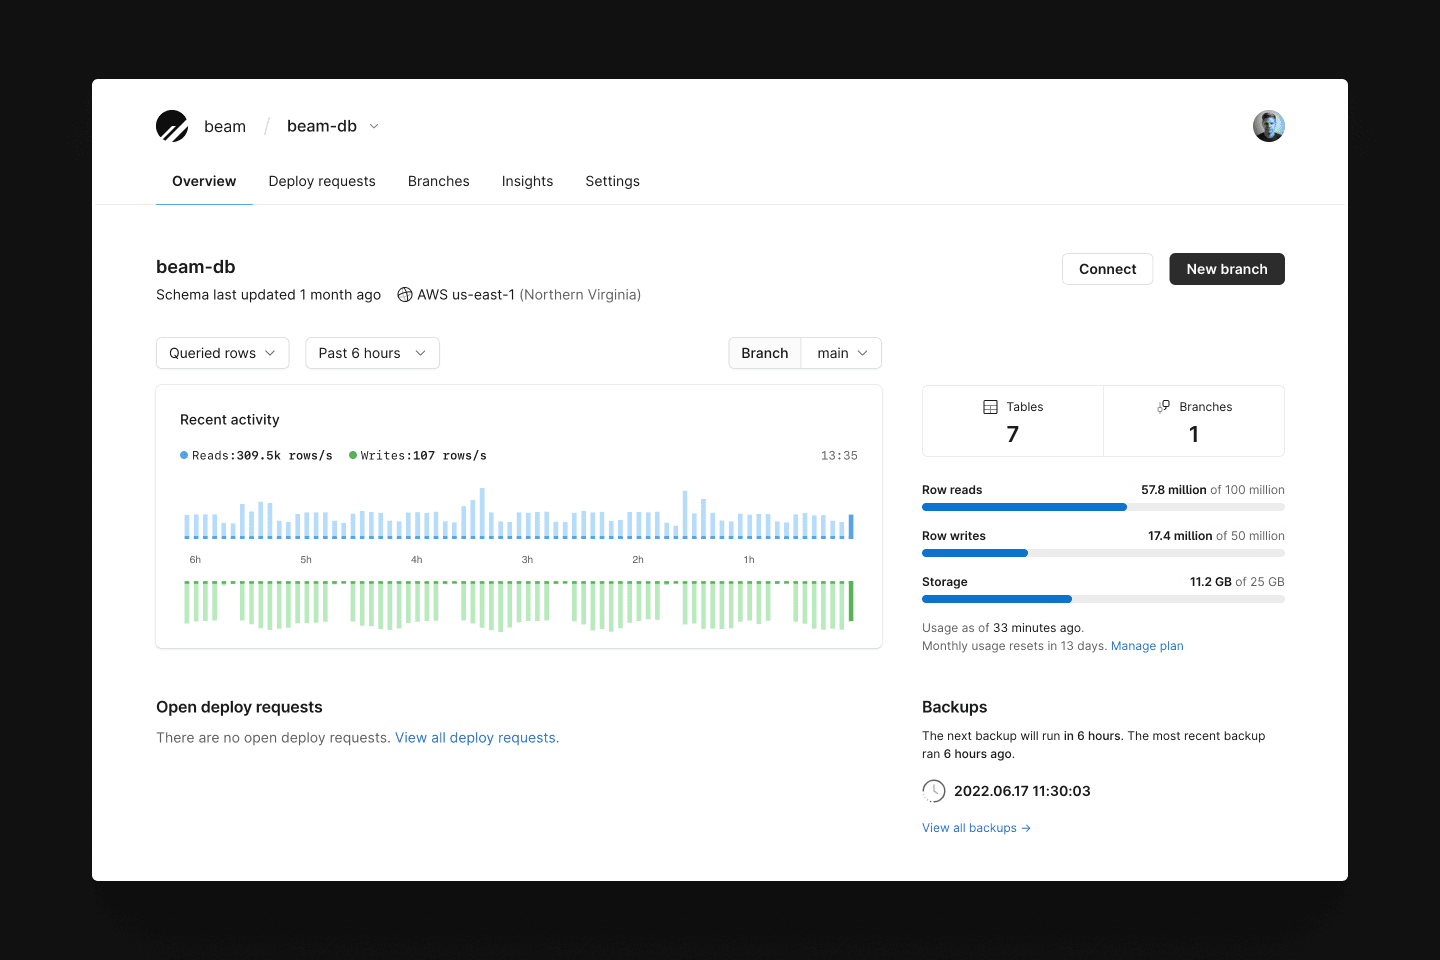Click the green Writes legend dot
This screenshot has height=960, width=1440.
[353, 456]
